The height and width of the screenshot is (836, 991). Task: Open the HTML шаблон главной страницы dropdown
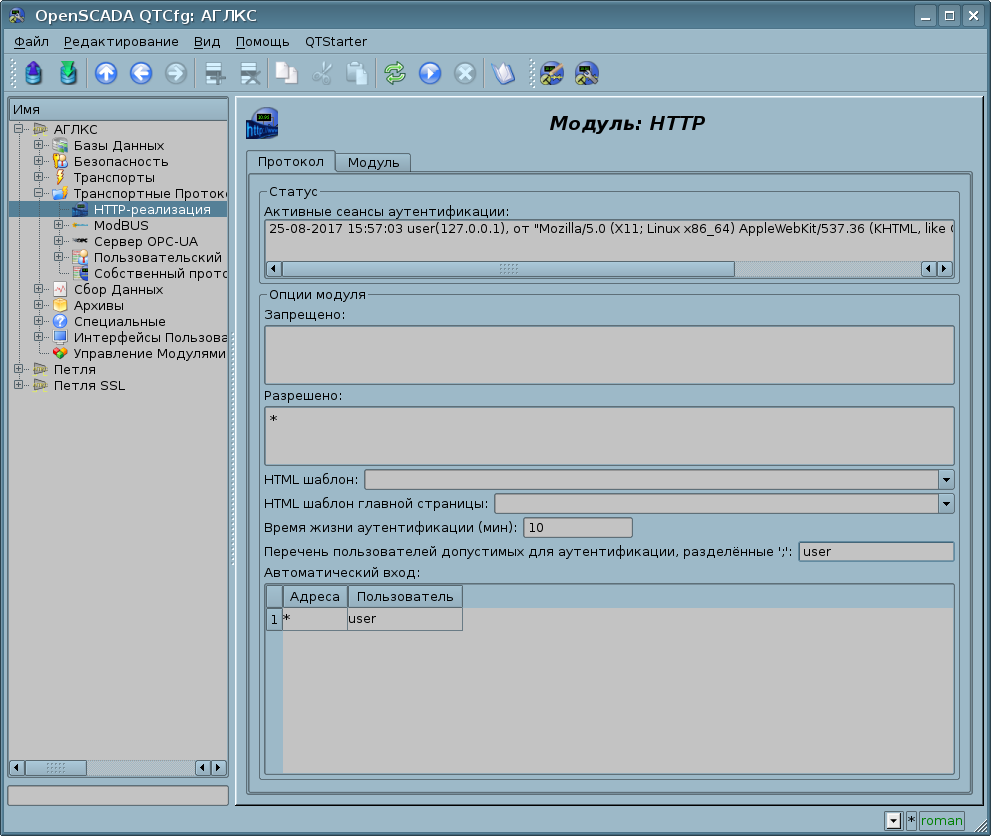[946, 504]
